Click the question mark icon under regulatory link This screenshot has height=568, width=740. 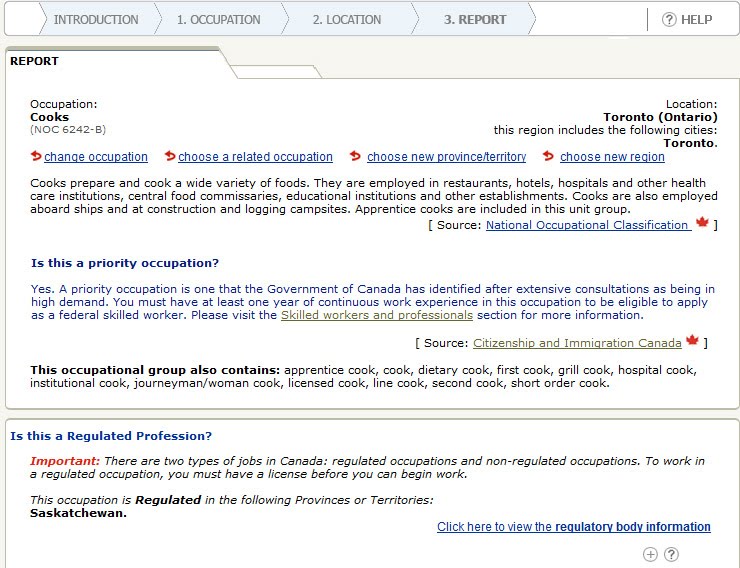[x=671, y=554]
